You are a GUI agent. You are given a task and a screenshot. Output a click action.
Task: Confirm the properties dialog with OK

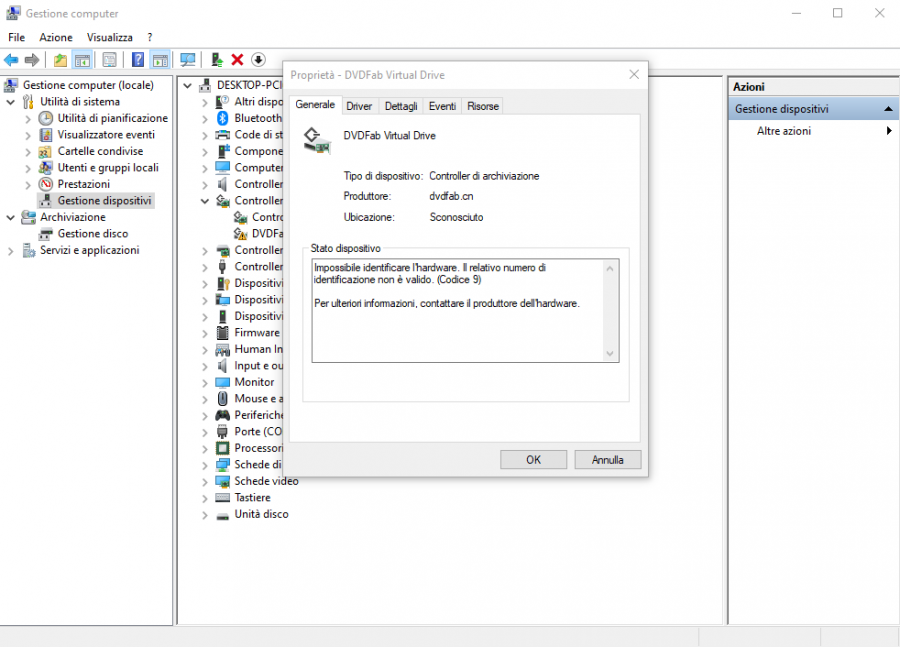pyautogui.click(x=533, y=460)
